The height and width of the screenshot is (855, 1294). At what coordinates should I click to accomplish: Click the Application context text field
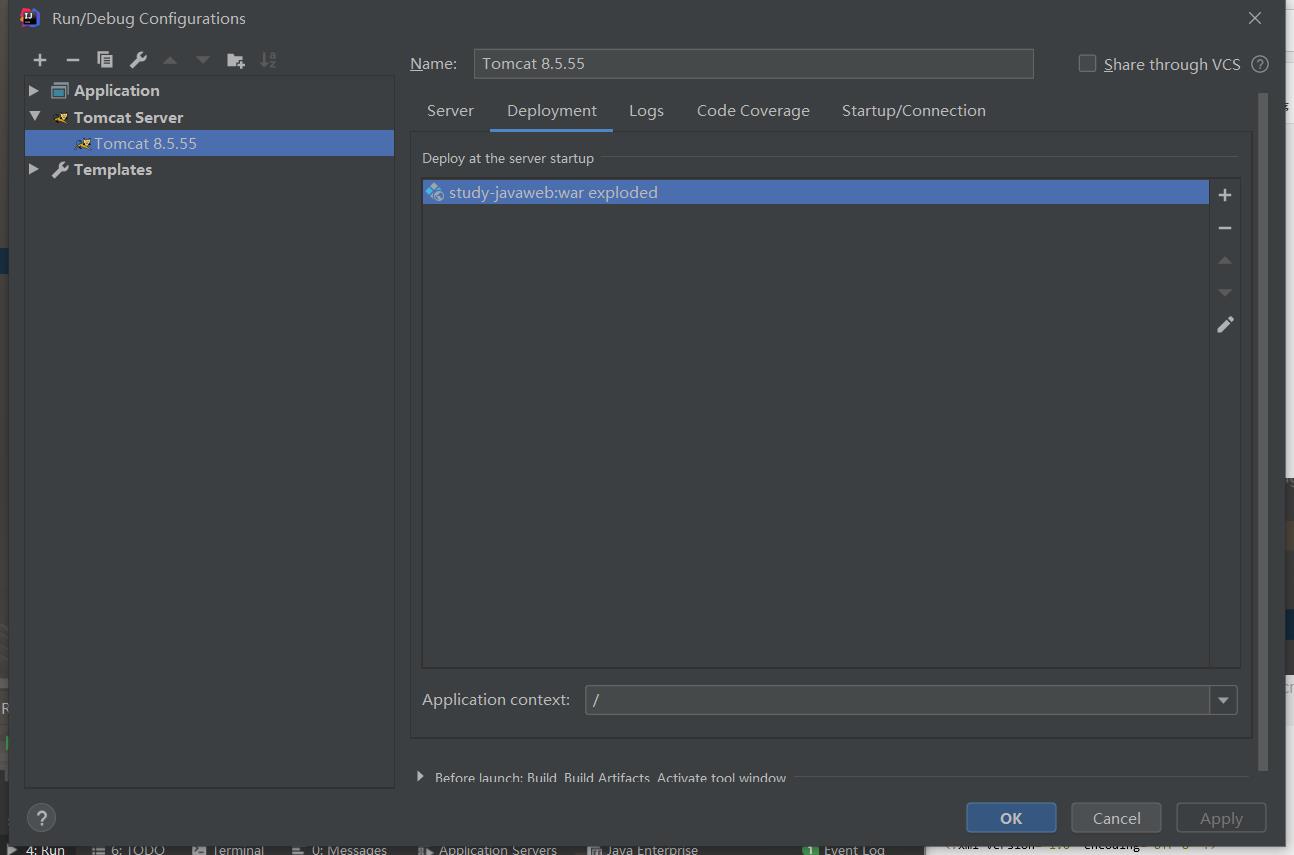tap(898, 700)
